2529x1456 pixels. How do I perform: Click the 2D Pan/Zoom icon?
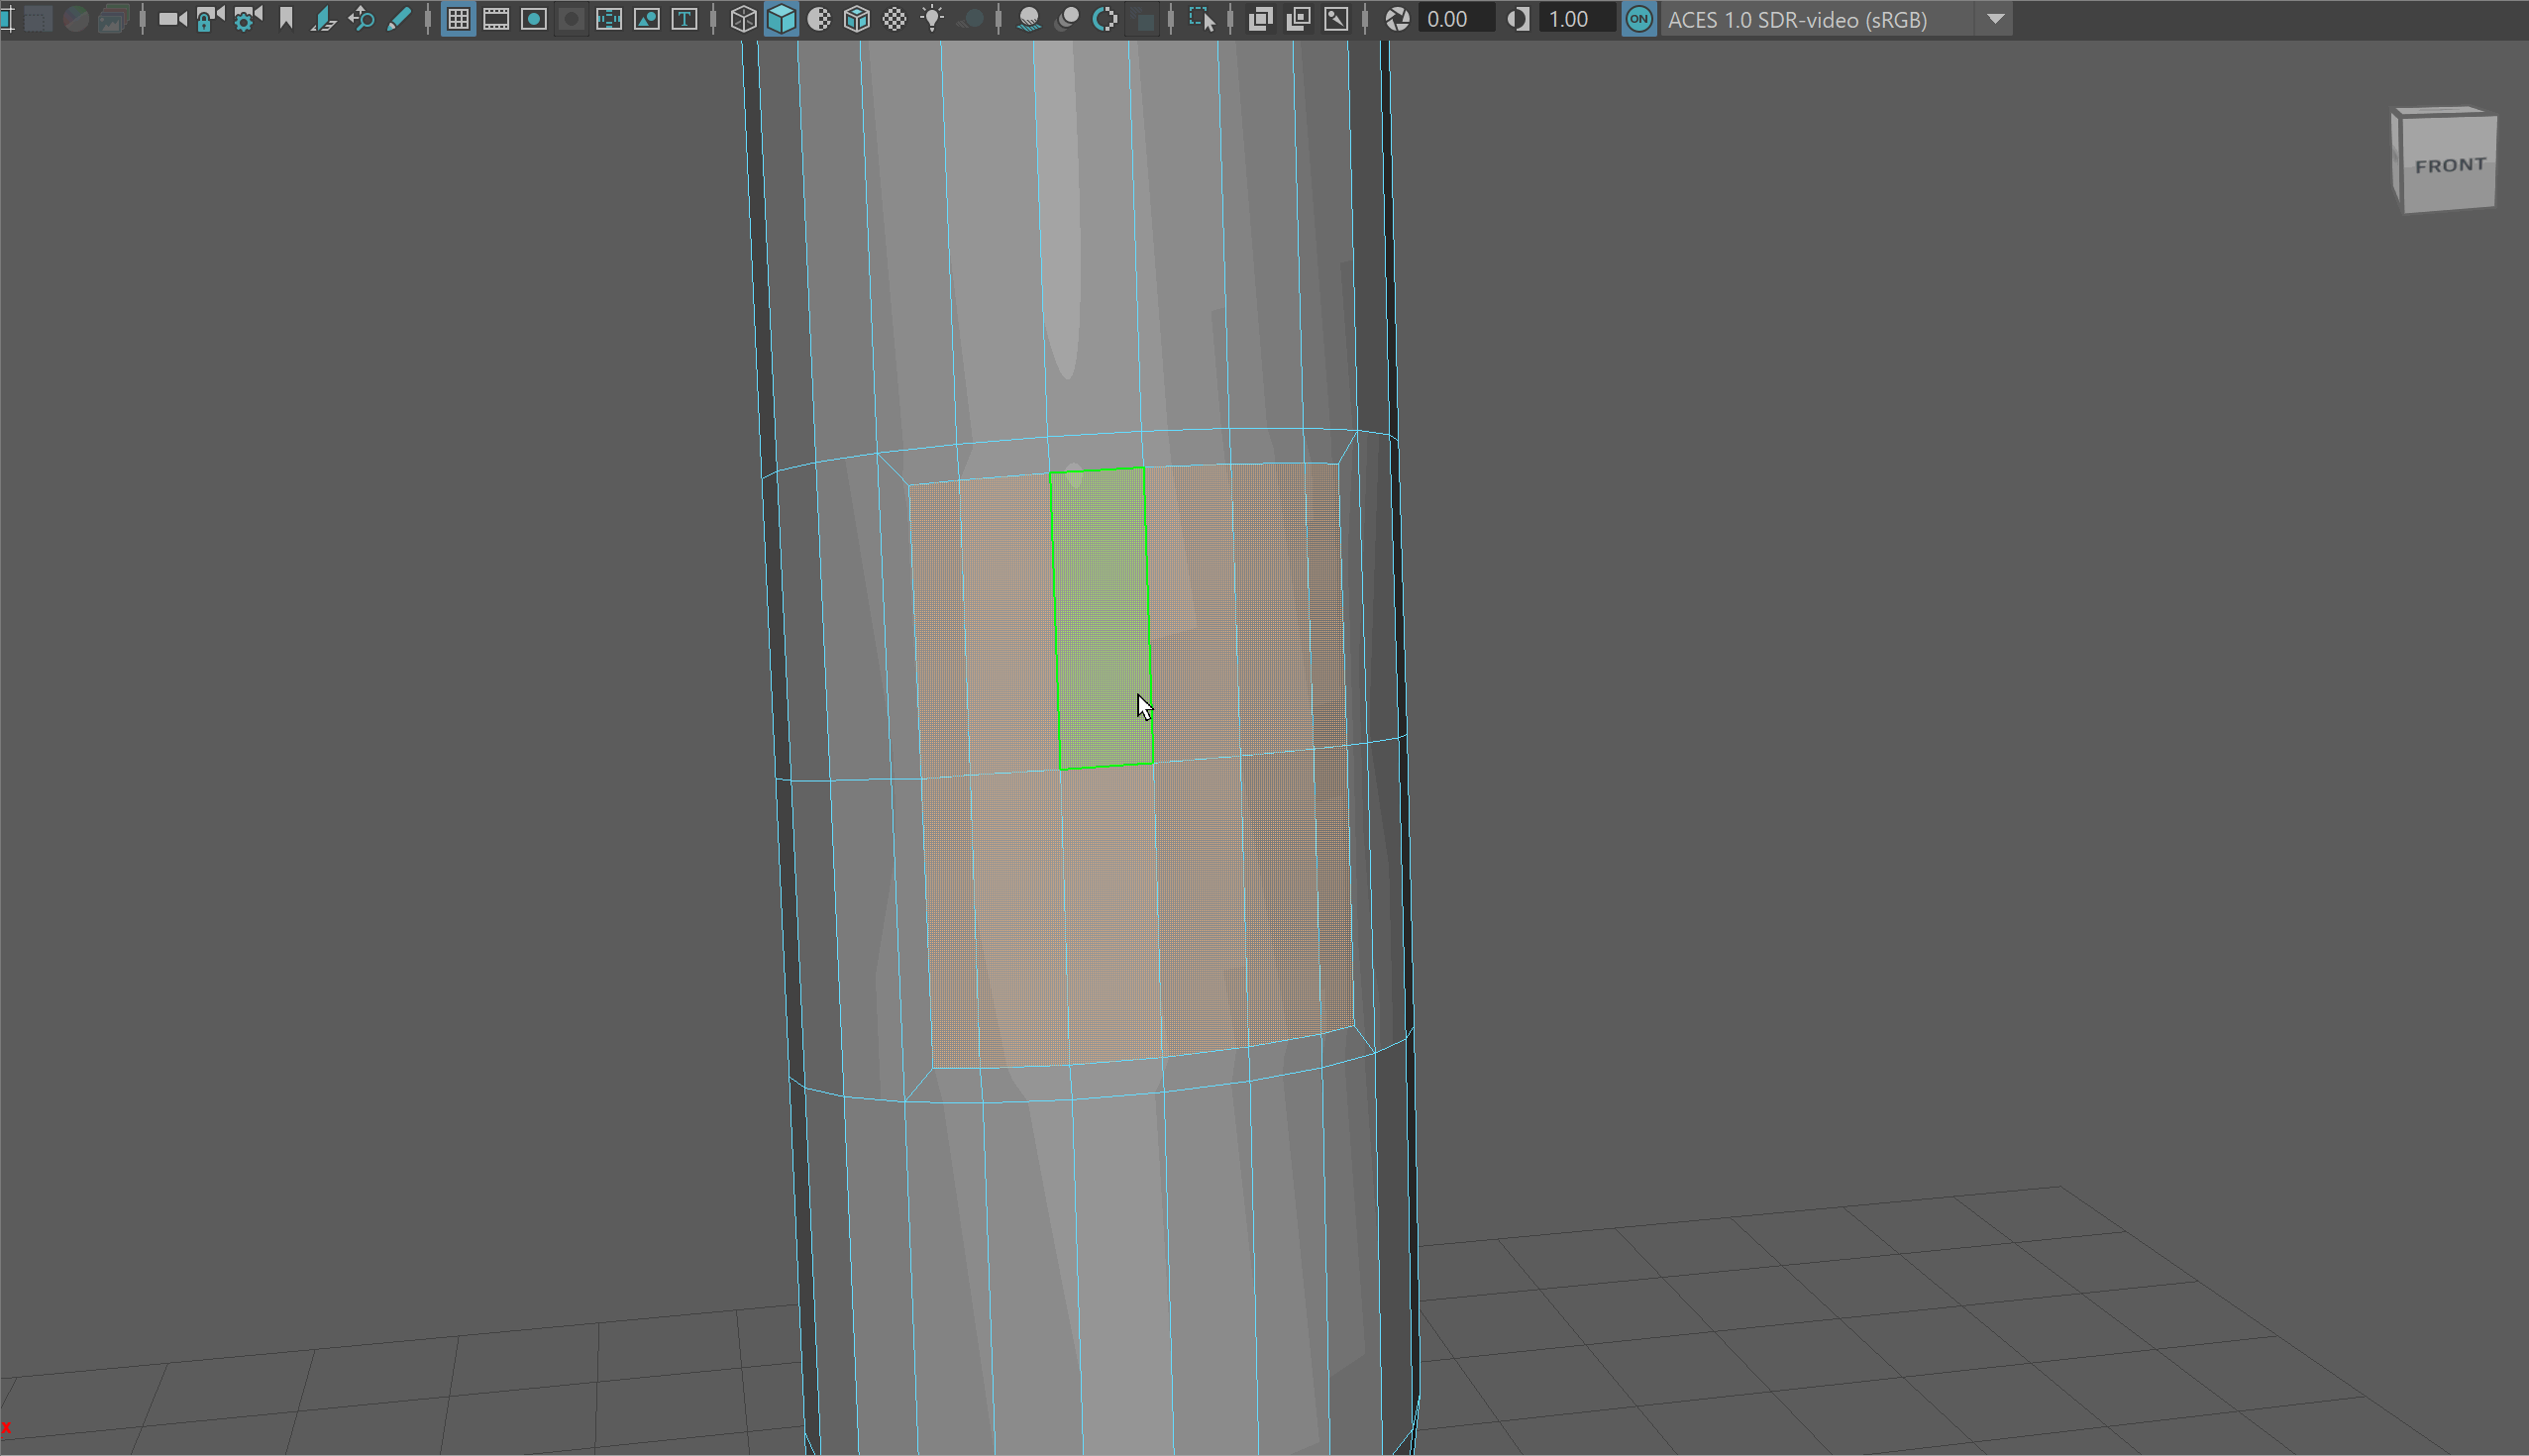tap(361, 19)
